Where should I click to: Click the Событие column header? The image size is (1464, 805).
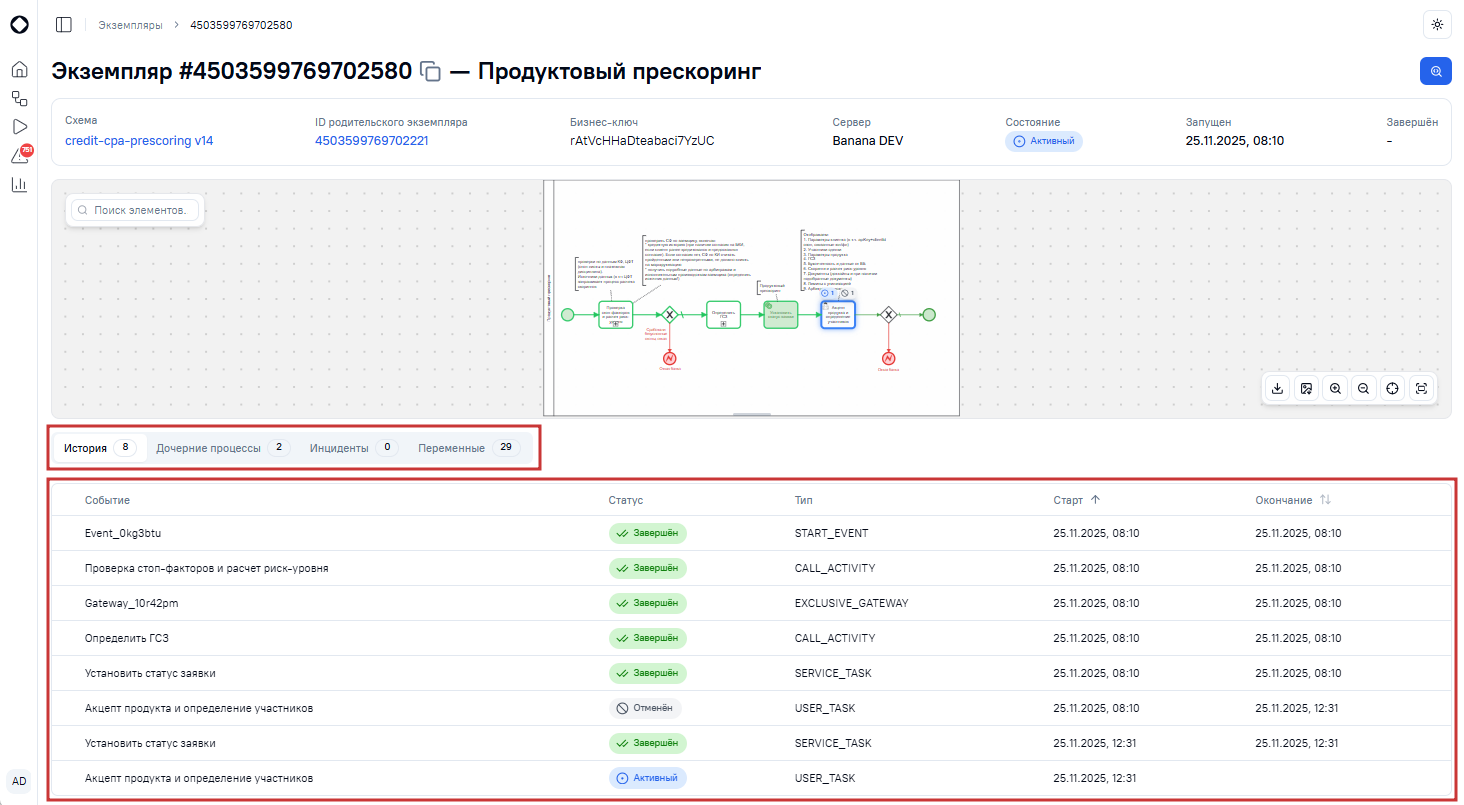click(x=107, y=500)
